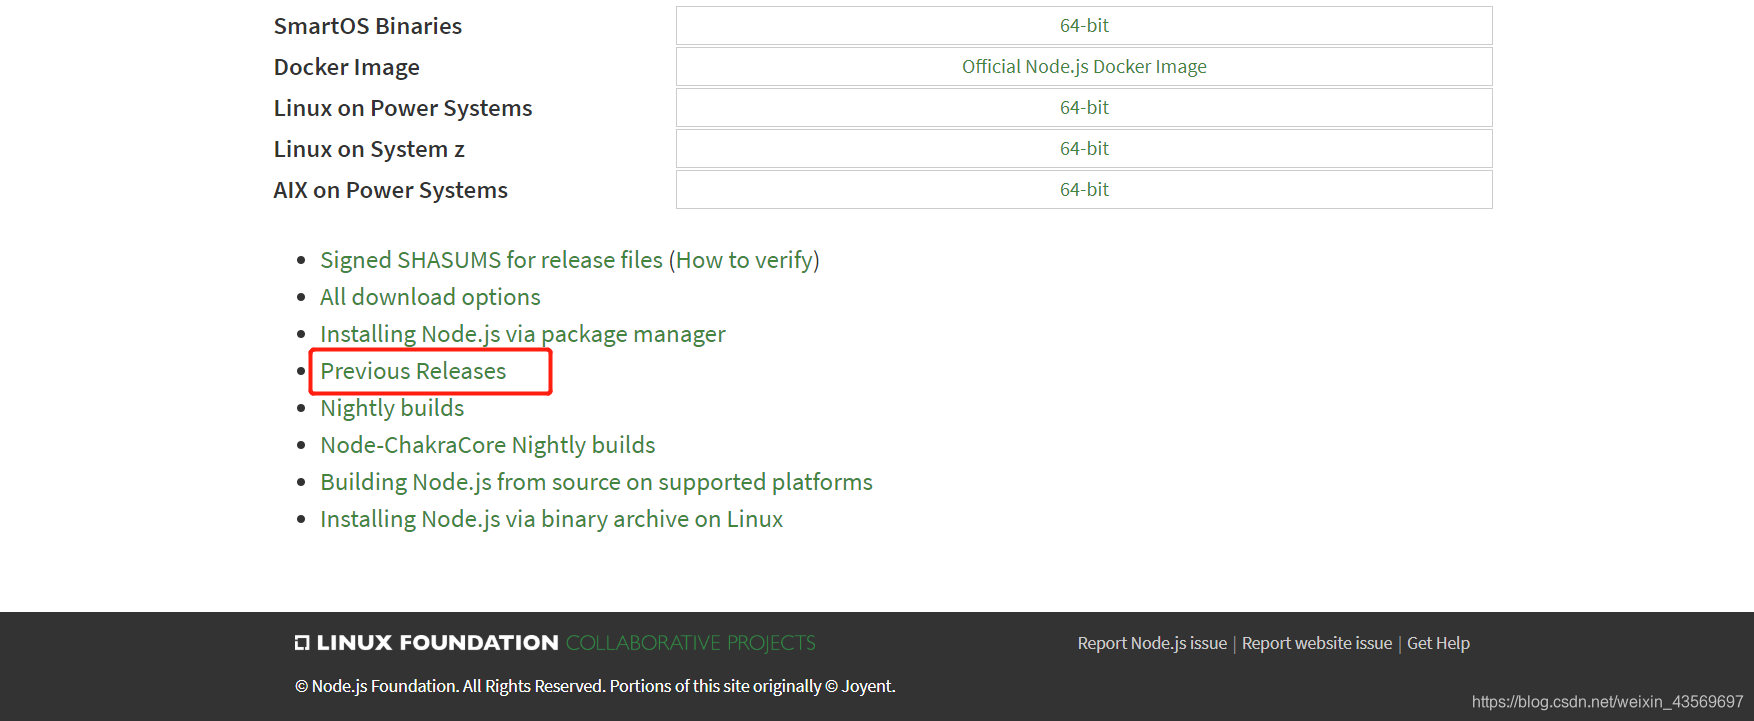This screenshot has height=721, width=1754.
Task: Click Report website issue
Action: (1317, 643)
